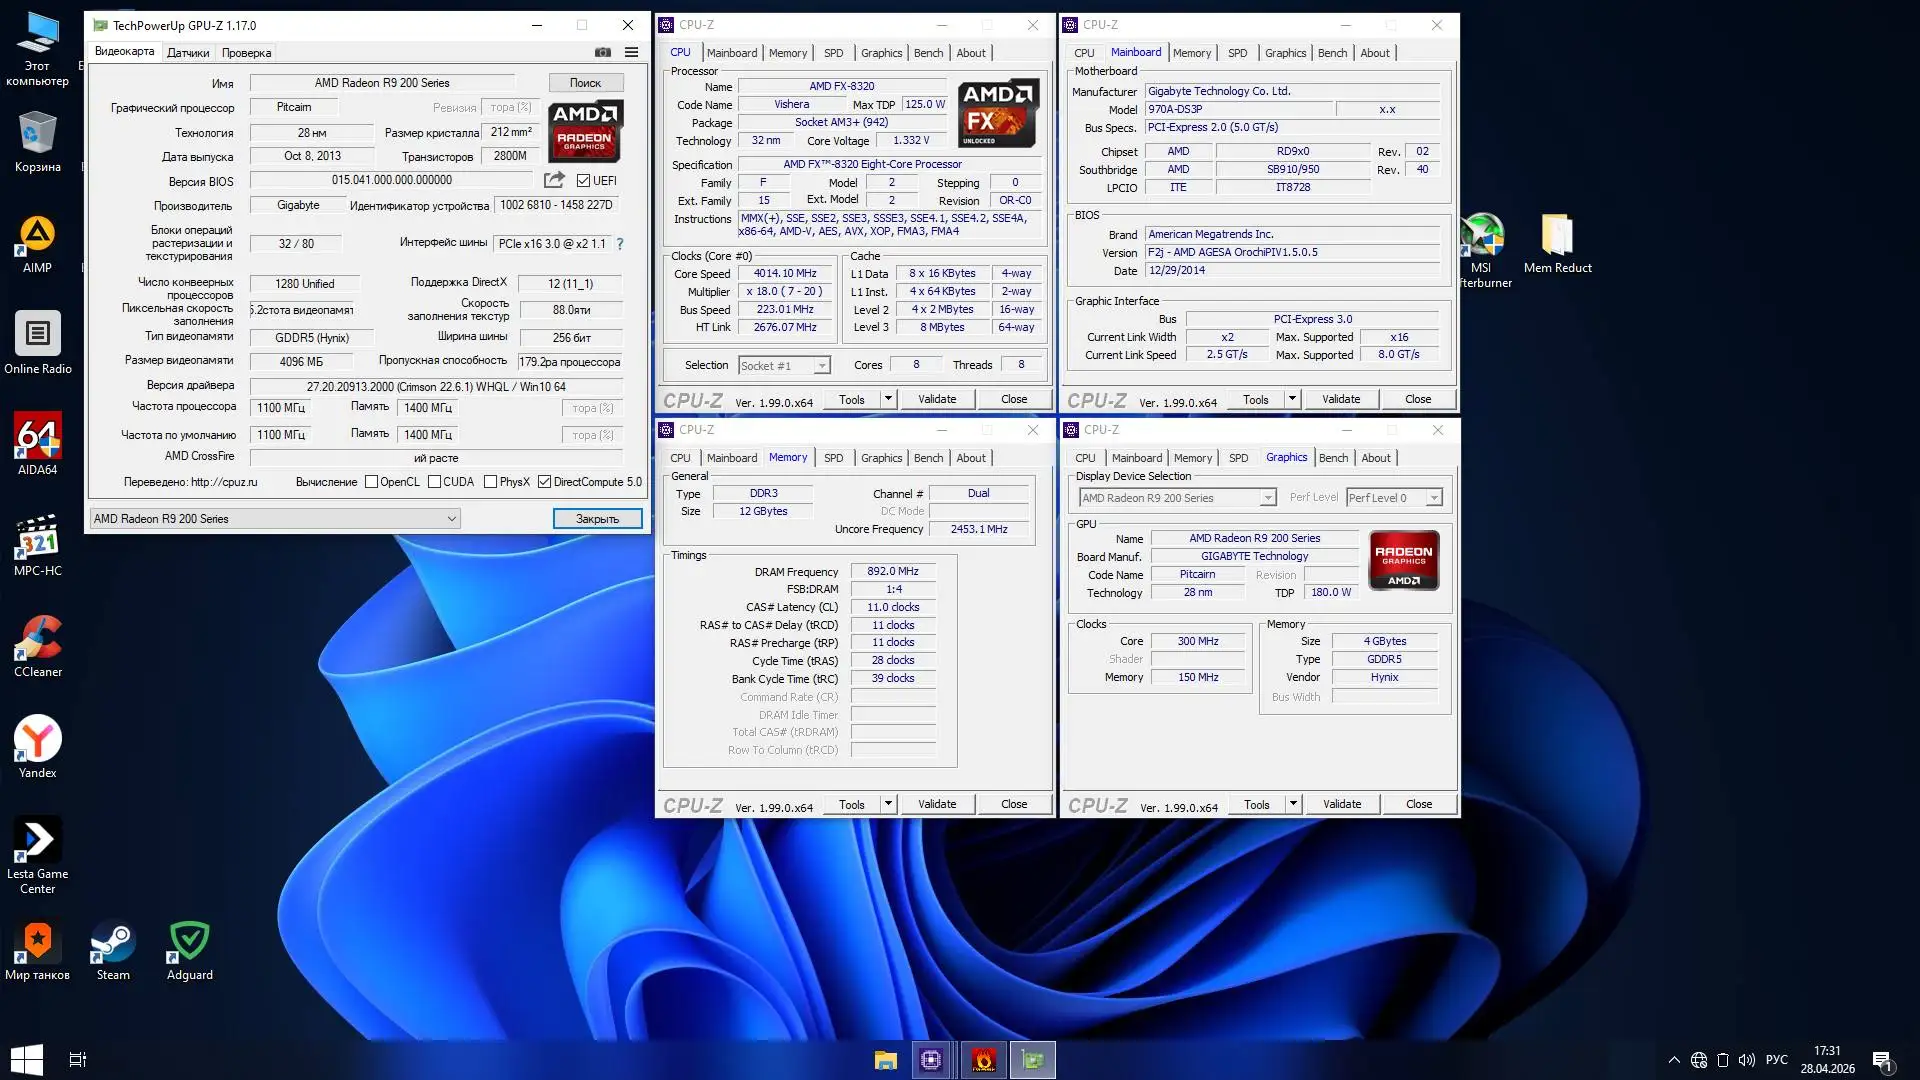Image resolution: width=1920 pixels, height=1080 pixels.
Task: Open Bench tab in Mainboard CPU-Z window
Action: (1332, 53)
